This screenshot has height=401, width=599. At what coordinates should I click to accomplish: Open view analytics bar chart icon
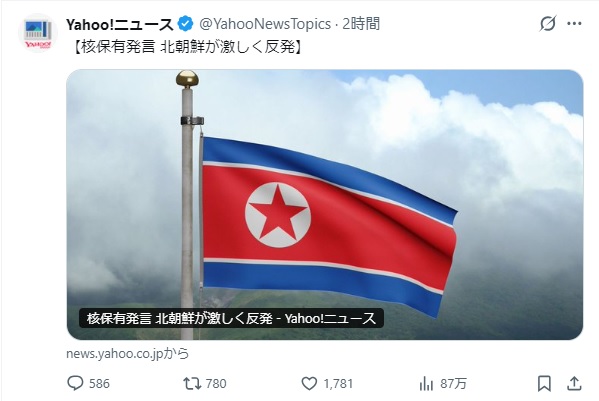426,383
